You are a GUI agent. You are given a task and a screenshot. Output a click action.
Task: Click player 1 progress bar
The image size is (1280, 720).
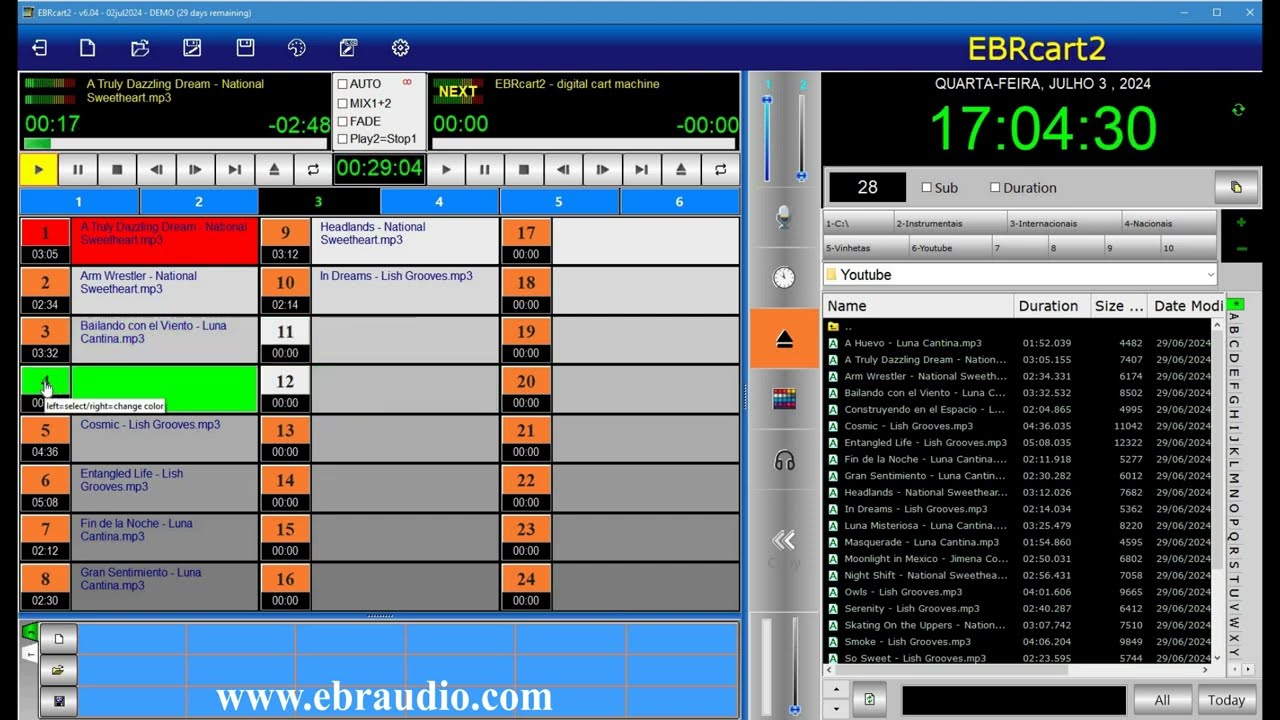click(x=176, y=144)
